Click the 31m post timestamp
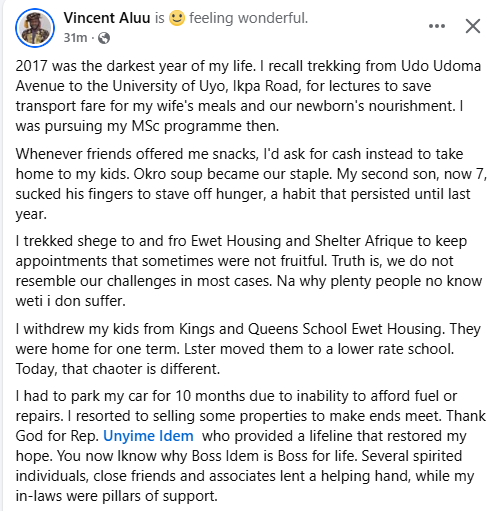 click(x=75, y=38)
